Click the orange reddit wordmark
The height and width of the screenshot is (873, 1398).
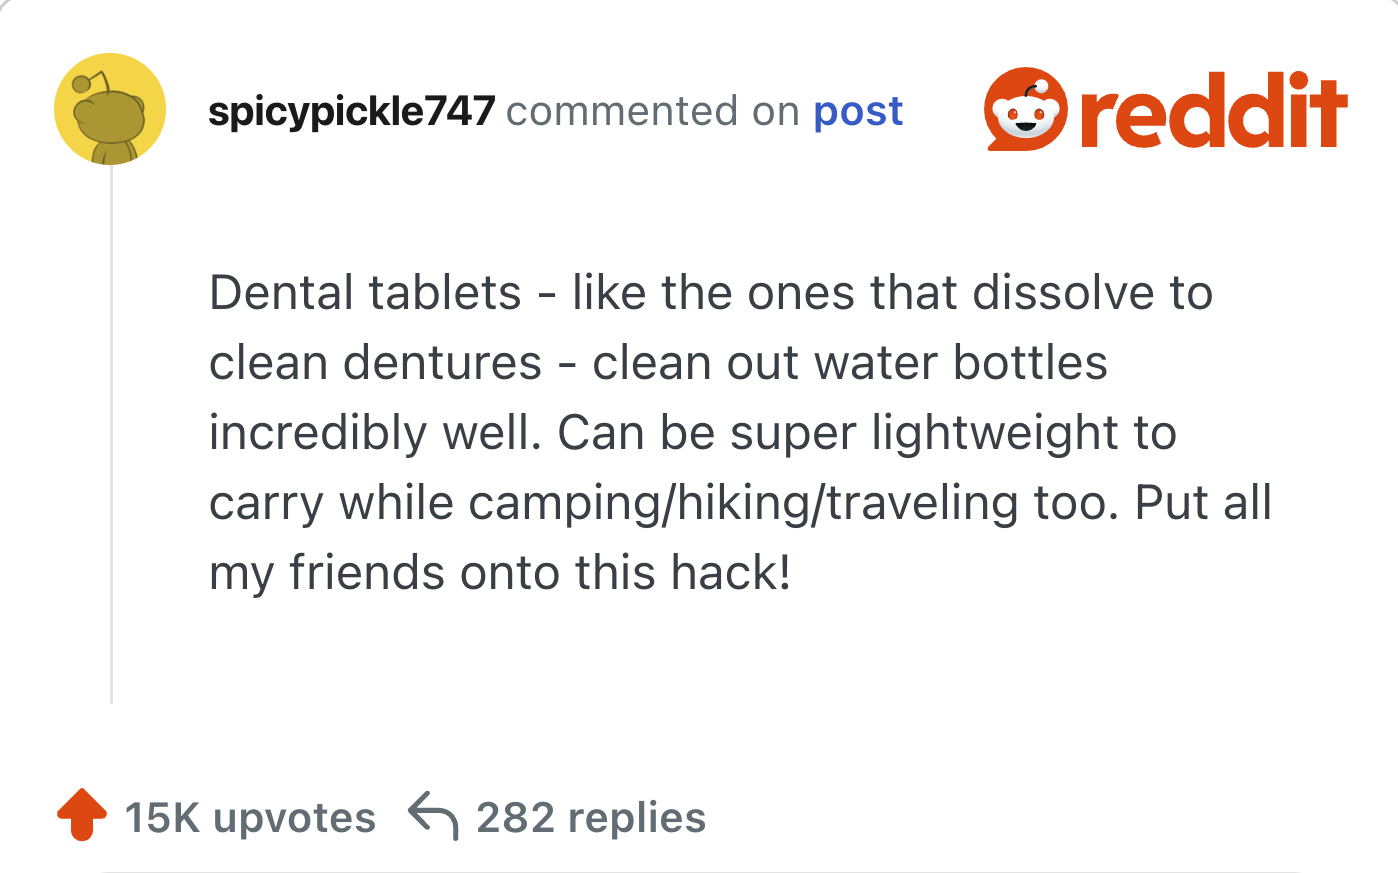[1214, 110]
